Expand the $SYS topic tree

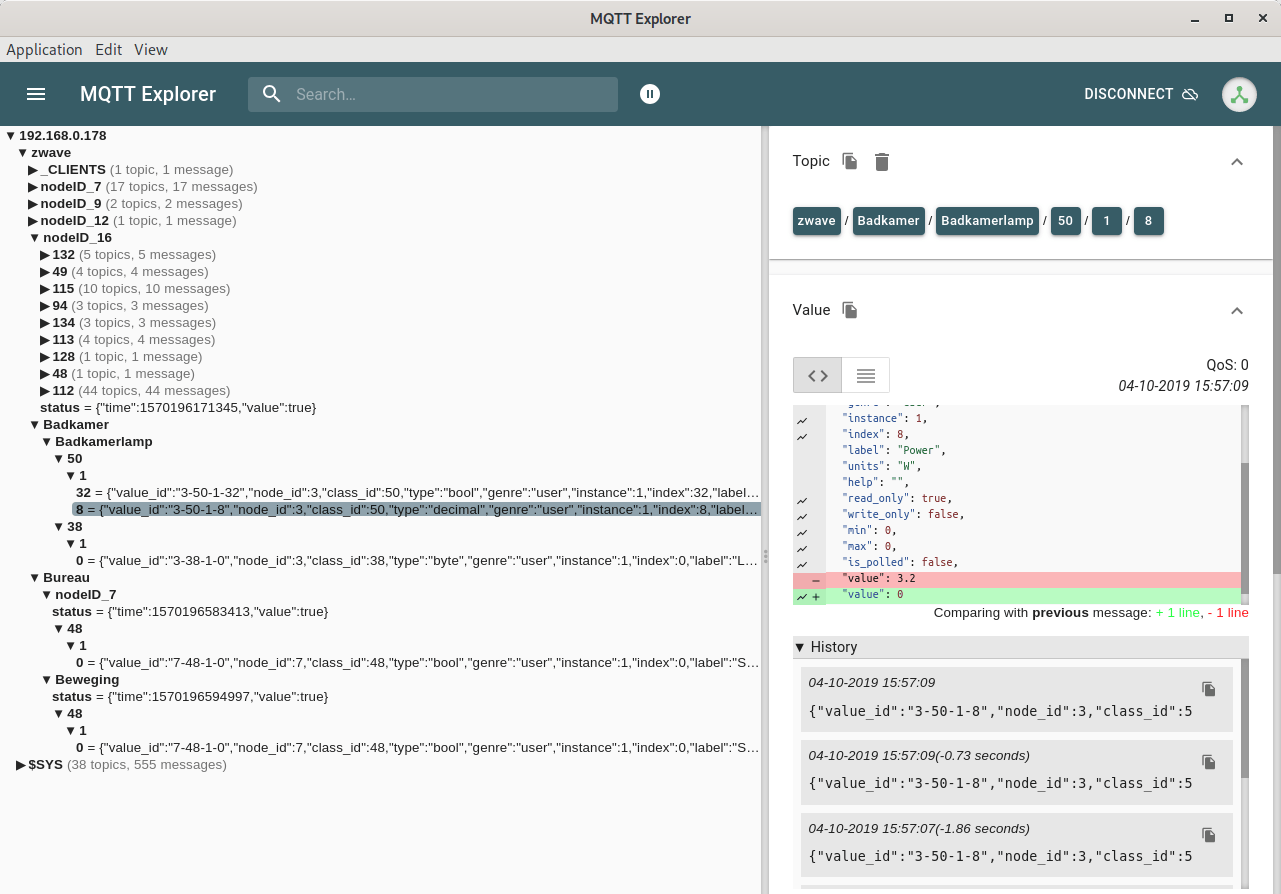22,765
